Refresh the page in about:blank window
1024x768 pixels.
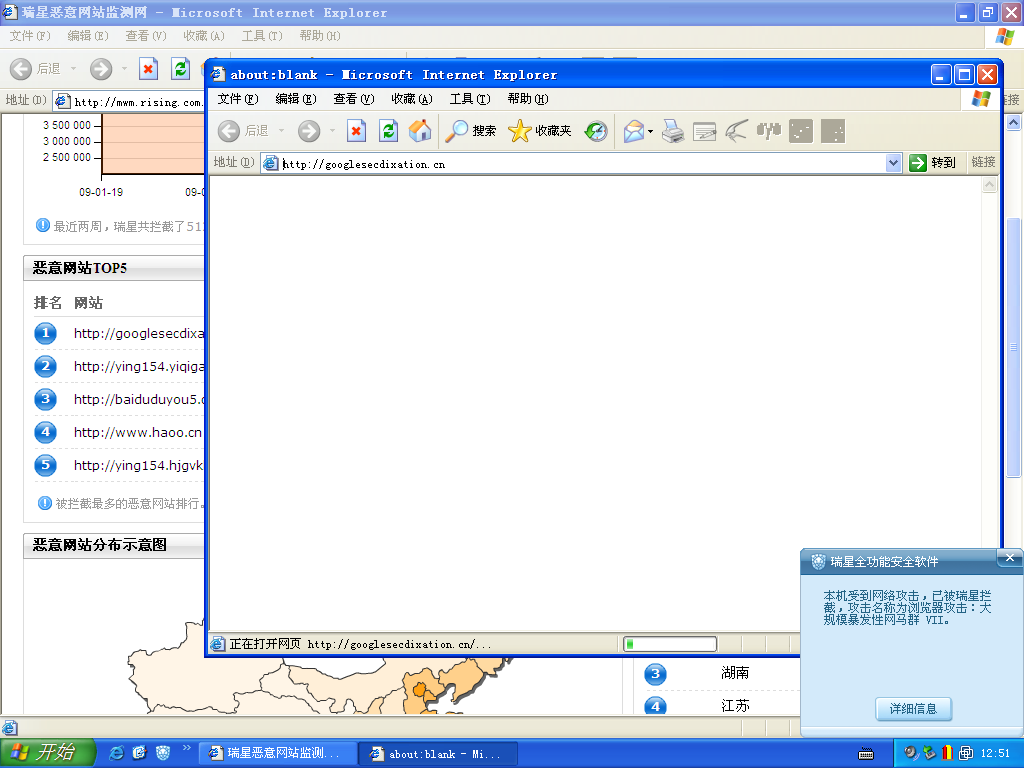pyautogui.click(x=389, y=131)
